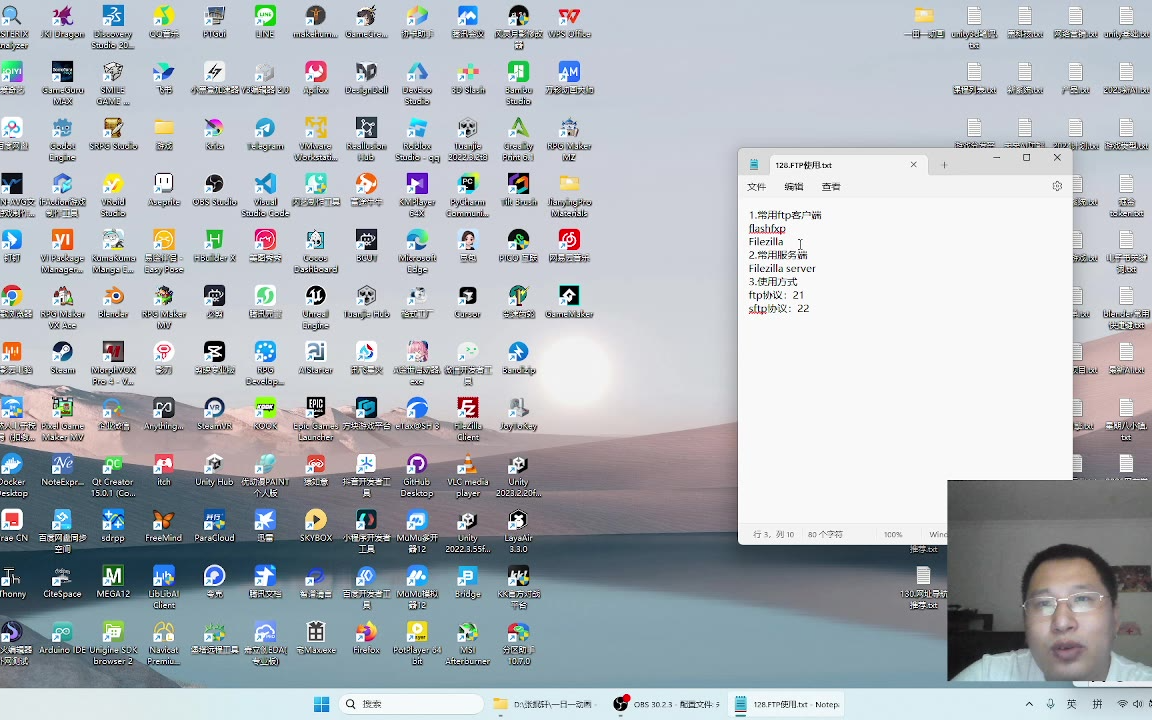Select the HBuilder X desktop shortcut
The image size is (1152, 720).
215,245
